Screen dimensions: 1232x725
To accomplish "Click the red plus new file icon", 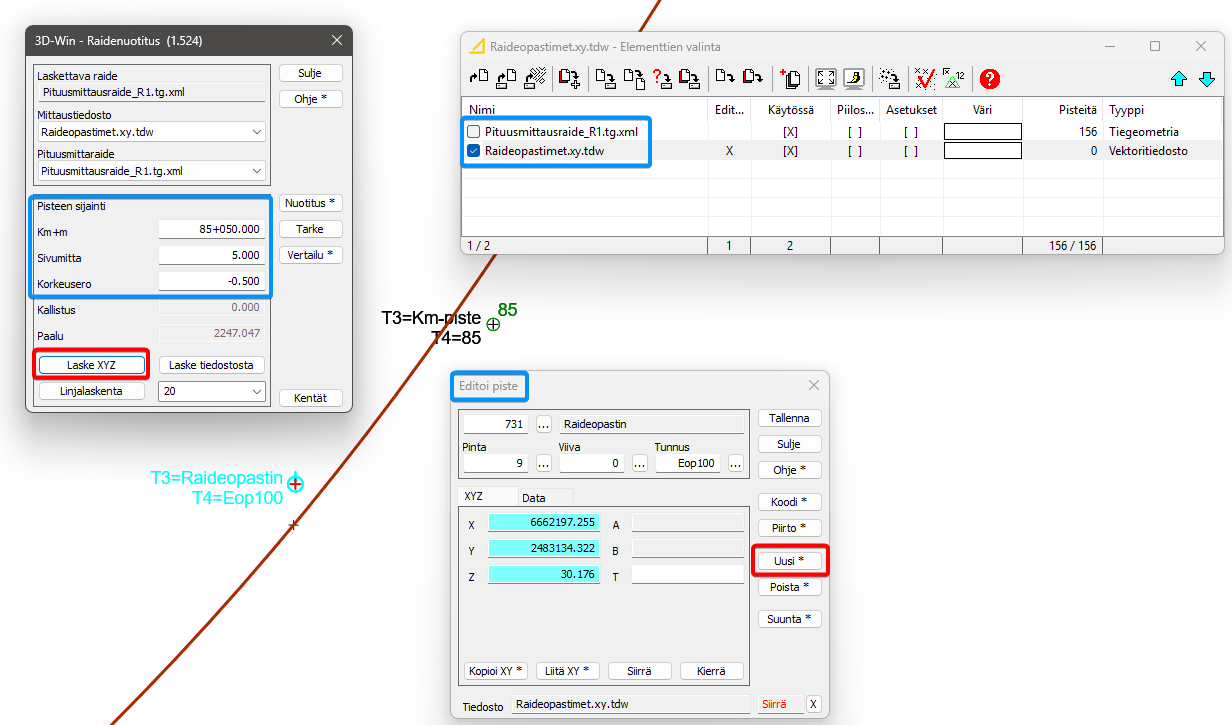I will coord(790,78).
